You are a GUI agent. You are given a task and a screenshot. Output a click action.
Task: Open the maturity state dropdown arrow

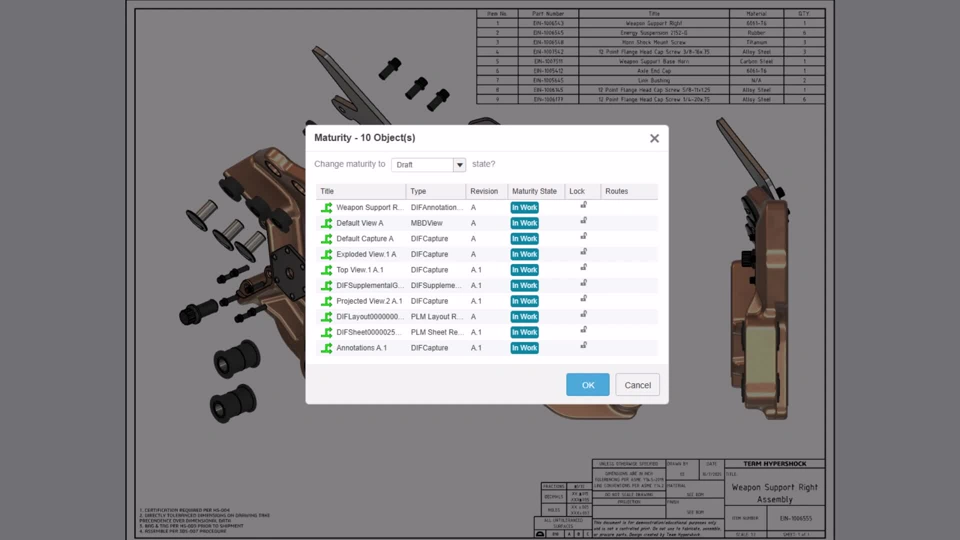[459, 165]
